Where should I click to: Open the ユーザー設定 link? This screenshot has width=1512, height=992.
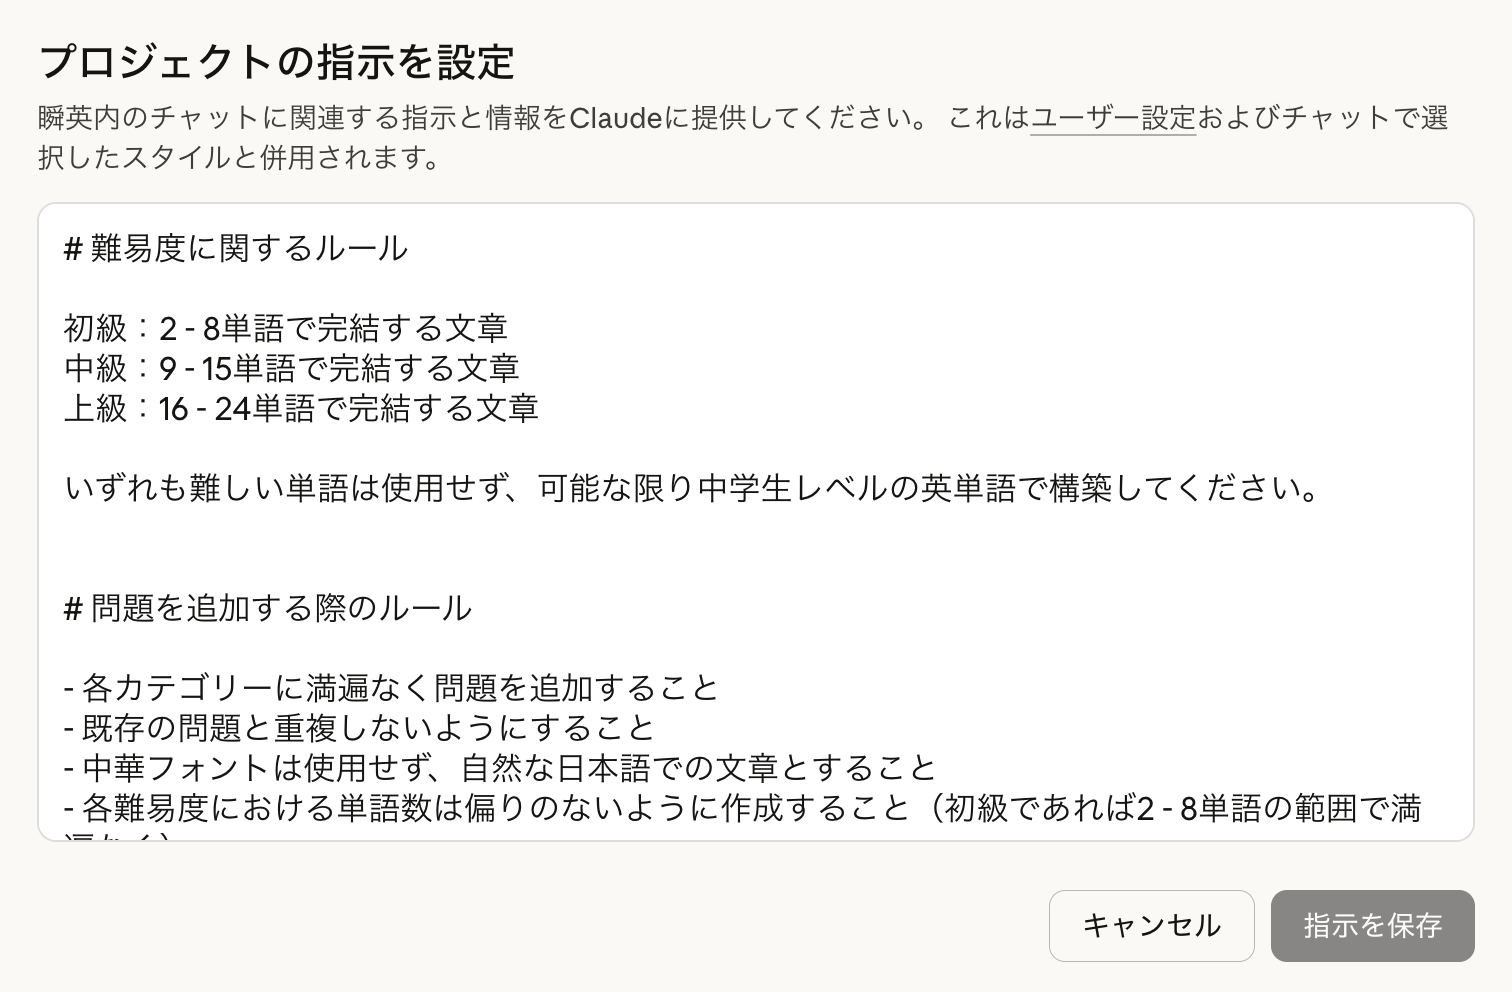tap(1113, 118)
